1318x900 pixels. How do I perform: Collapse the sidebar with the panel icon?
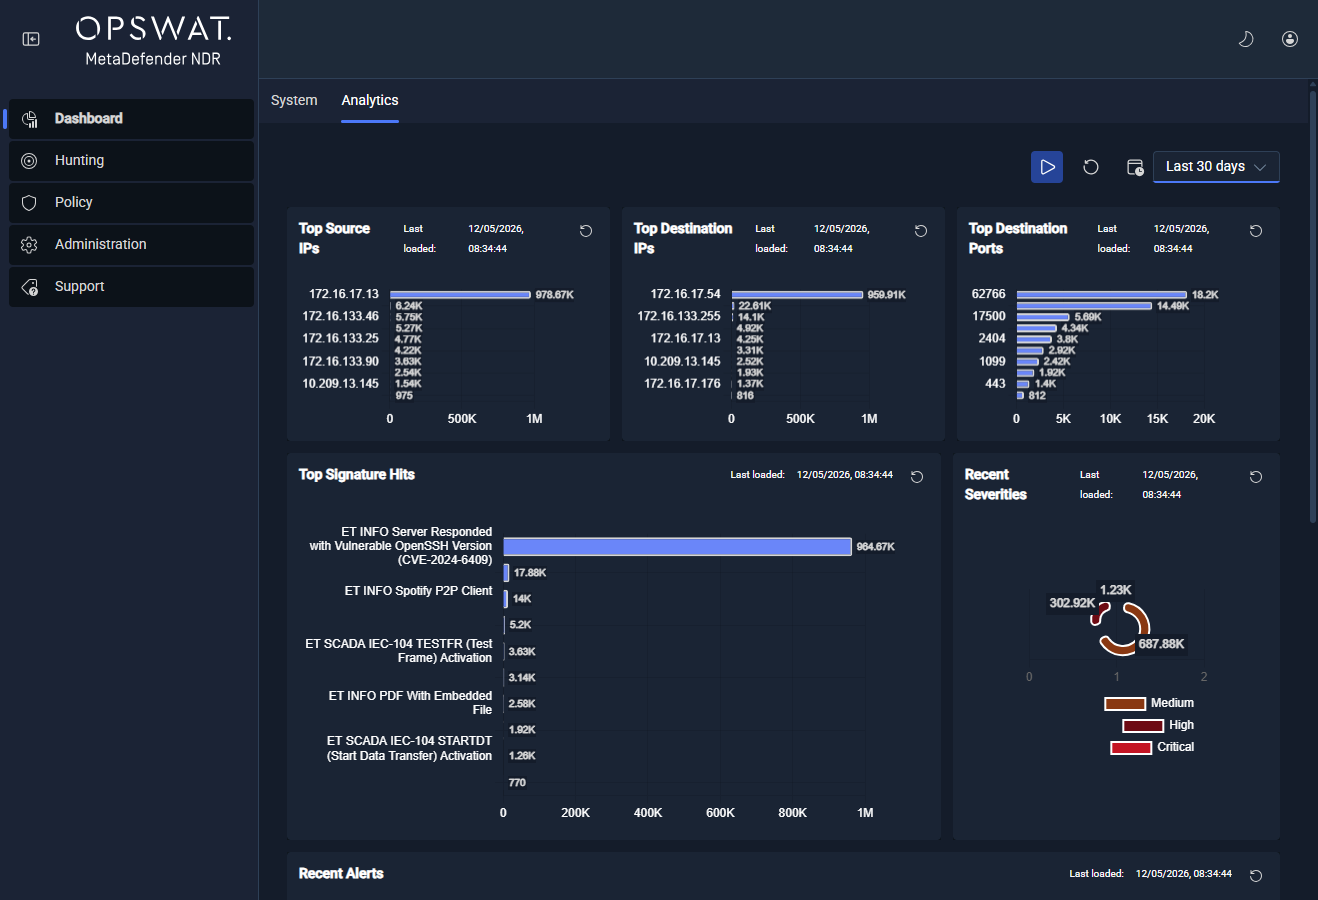click(31, 39)
